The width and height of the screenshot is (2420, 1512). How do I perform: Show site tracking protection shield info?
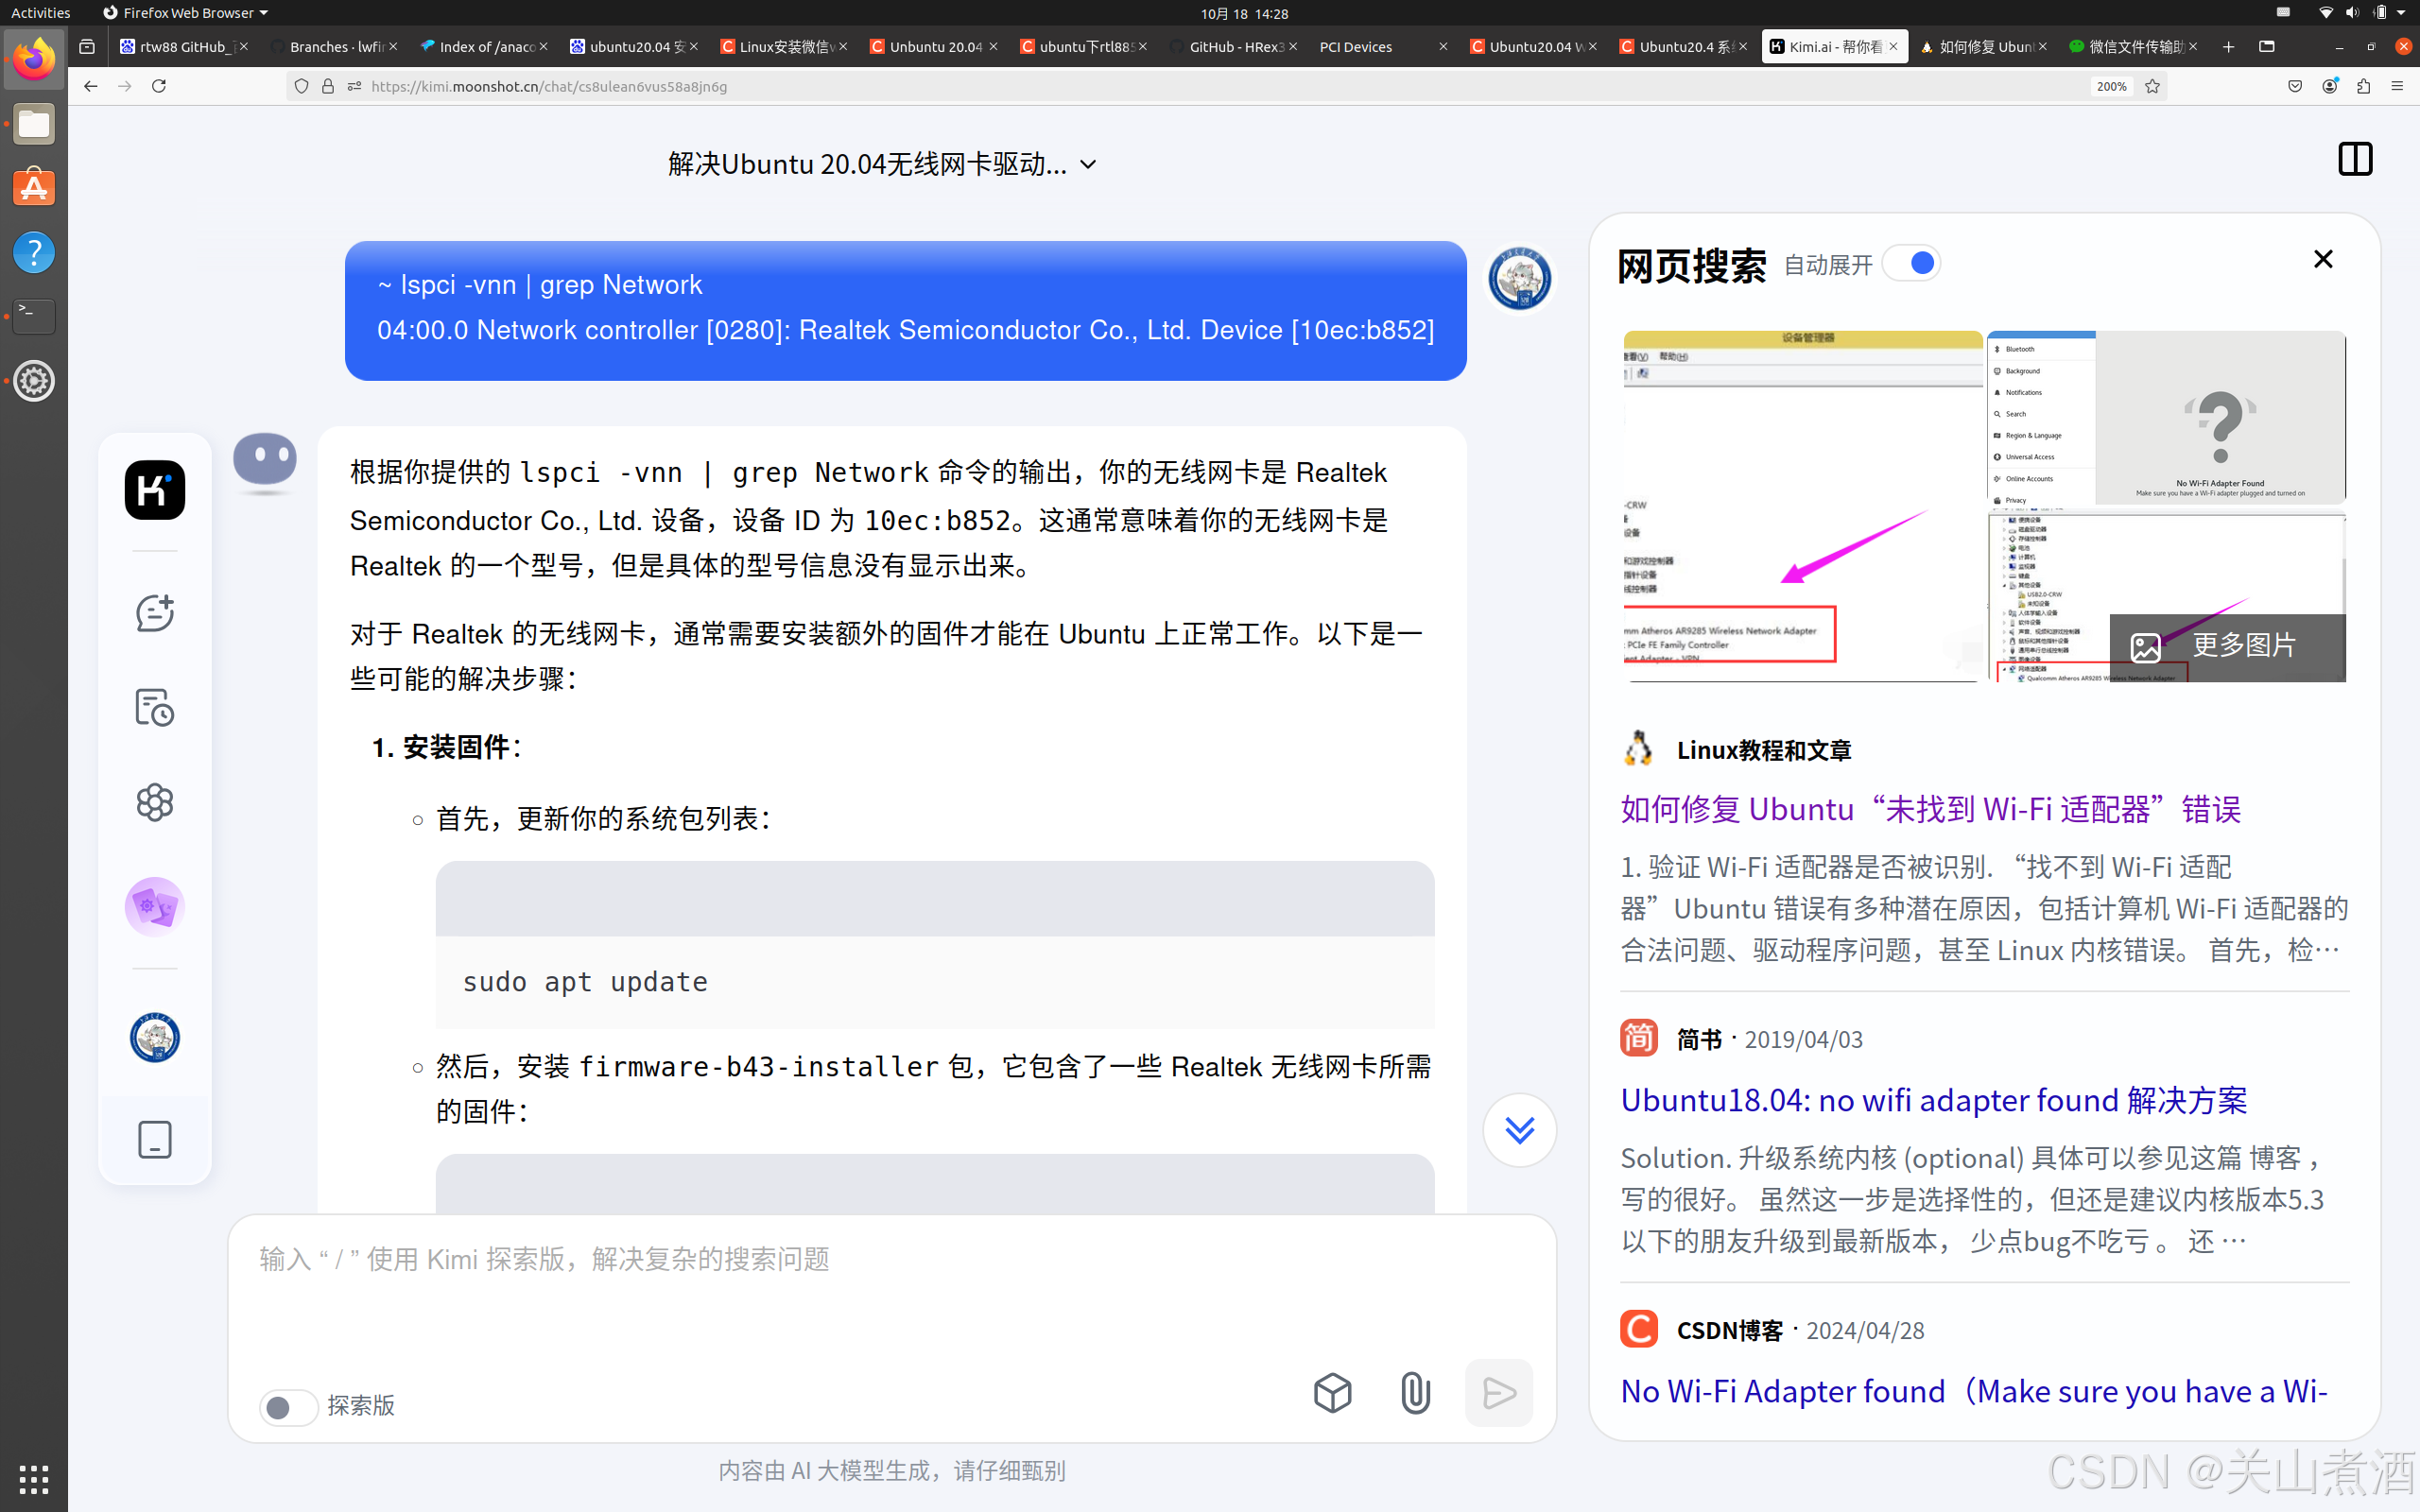[x=301, y=86]
